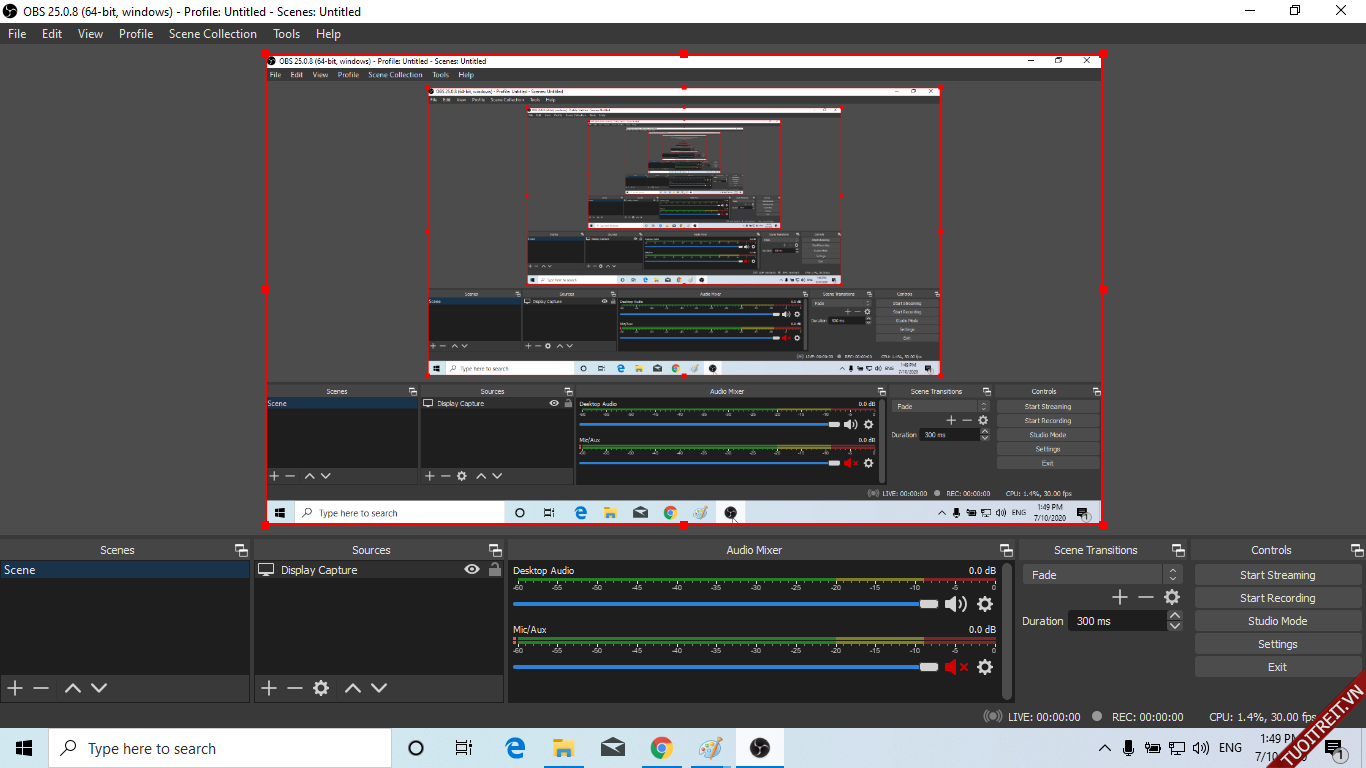Undock the Audio Mixer panel
This screenshot has width=1366, height=768.
tap(1006, 550)
